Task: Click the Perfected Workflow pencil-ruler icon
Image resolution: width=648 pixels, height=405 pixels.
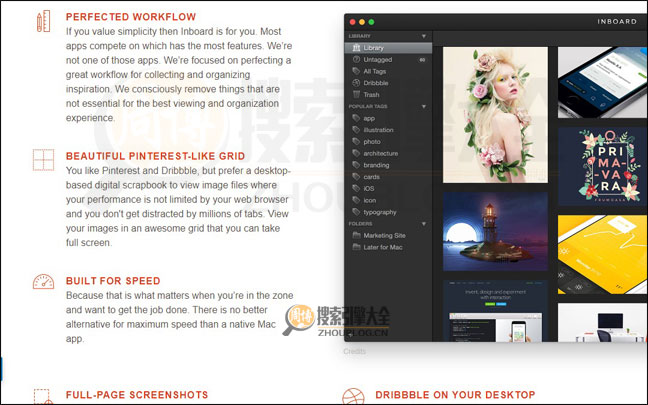Action: pyautogui.click(x=43, y=21)
